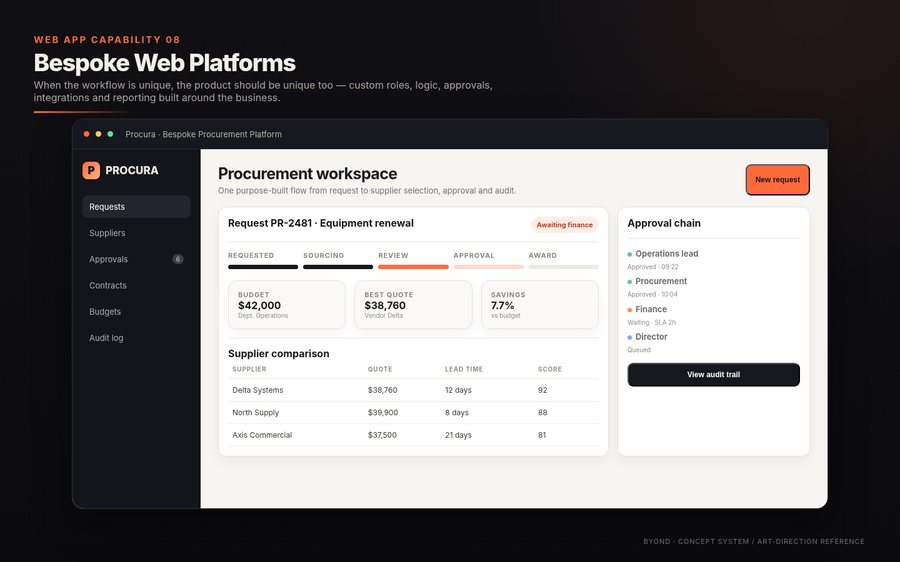The width and height of the screenshot is (900, 562).
Task: Open the Requests section in sidebar
Action: [x=136, y=207]
